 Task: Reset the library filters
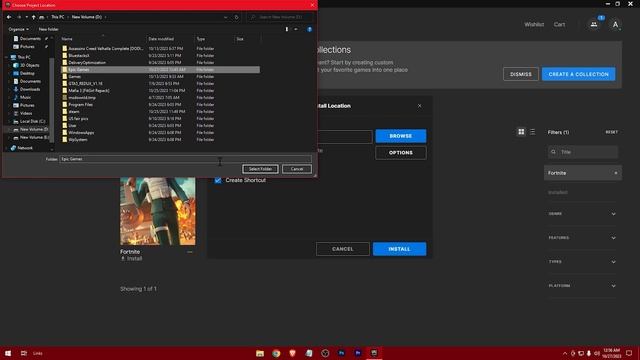[x=611, y=132]
